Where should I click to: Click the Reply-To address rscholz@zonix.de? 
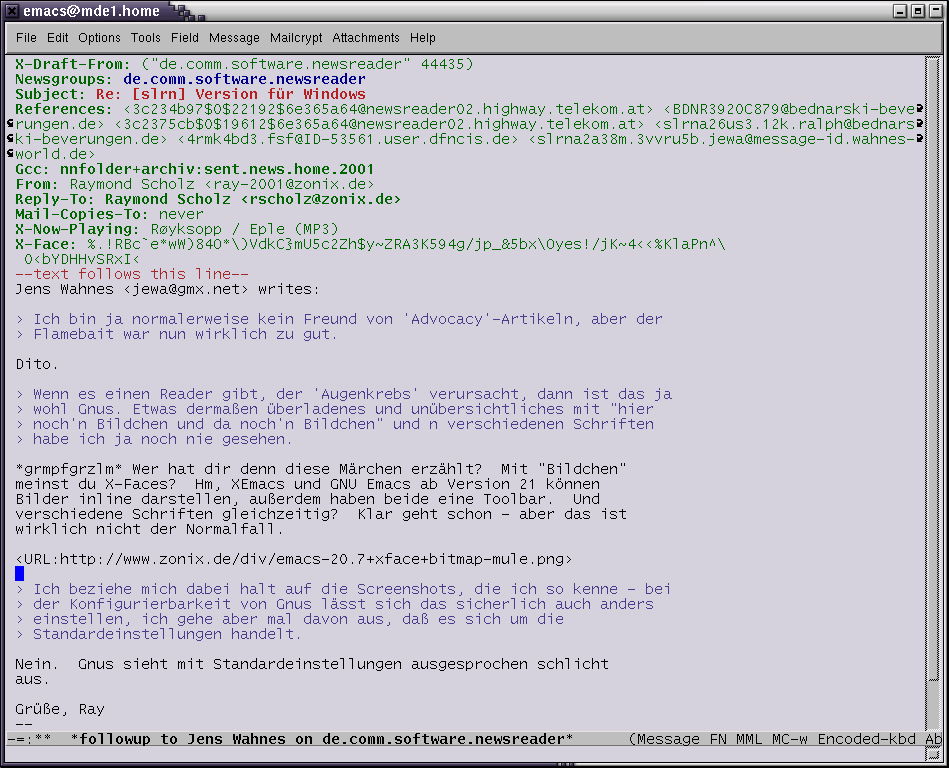321,200
